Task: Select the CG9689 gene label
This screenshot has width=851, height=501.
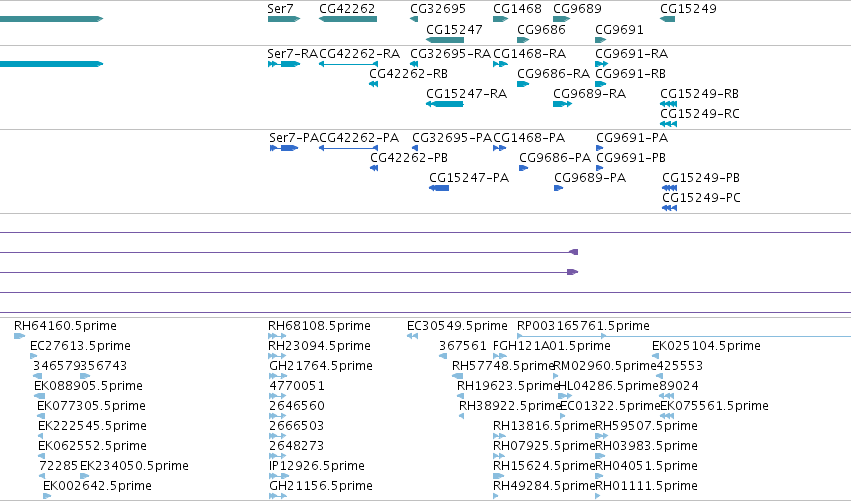Action: coord(577,9)
